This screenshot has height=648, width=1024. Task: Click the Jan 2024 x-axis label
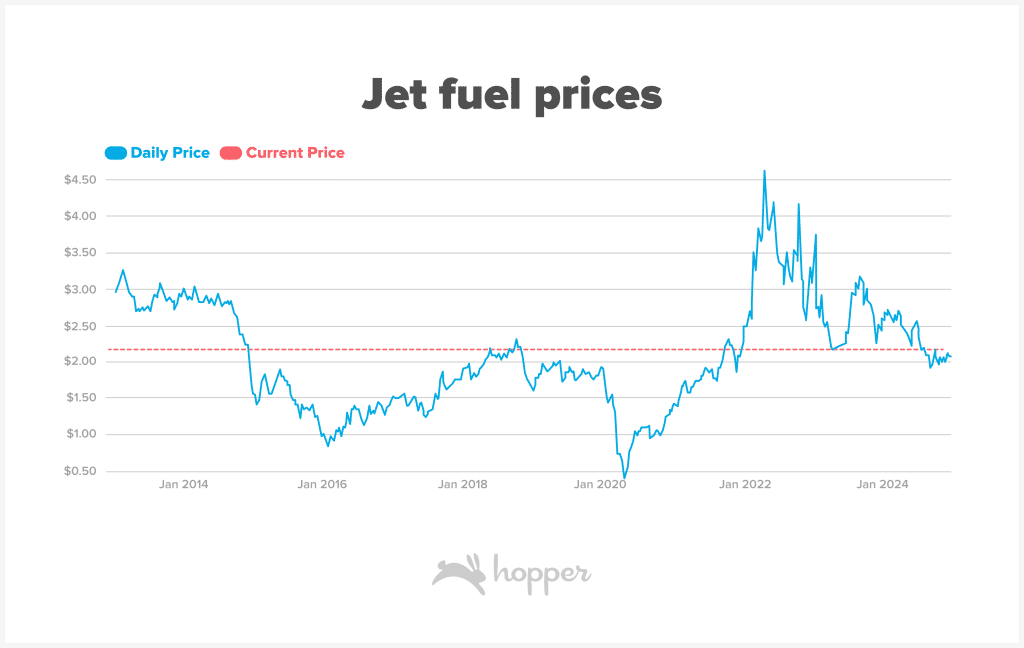pyautogui.click(x=880, y=485)
